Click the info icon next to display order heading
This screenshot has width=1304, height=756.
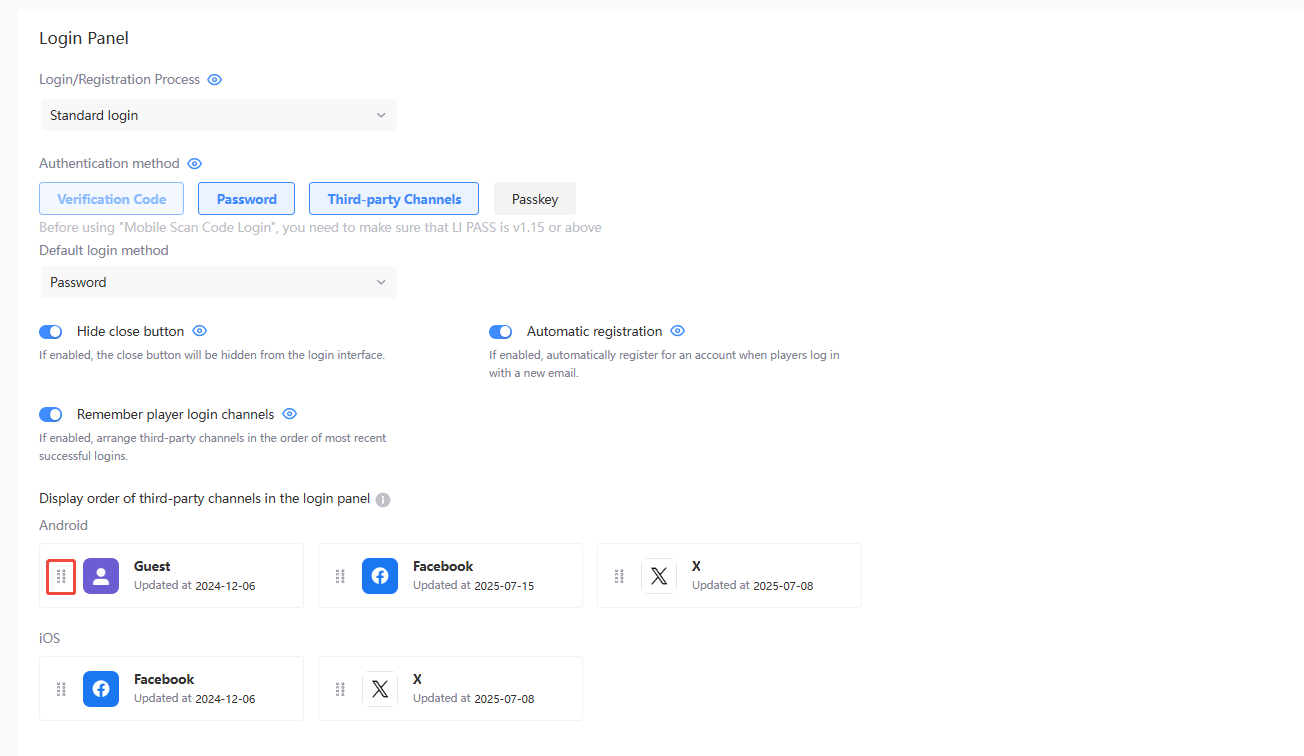[x=383, y=499]
